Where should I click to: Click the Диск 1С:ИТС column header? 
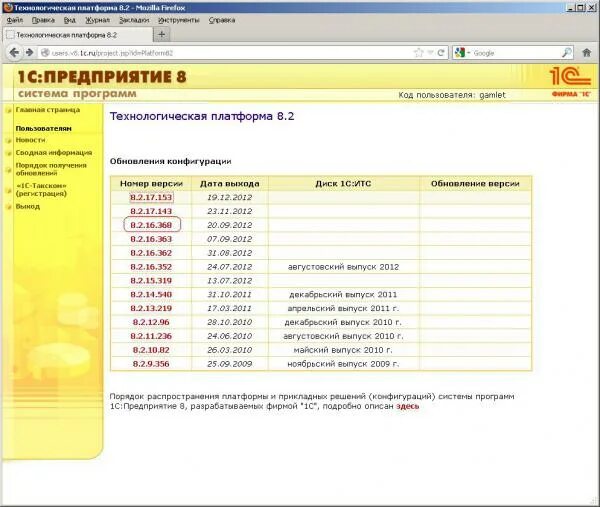tap(343, 184)
